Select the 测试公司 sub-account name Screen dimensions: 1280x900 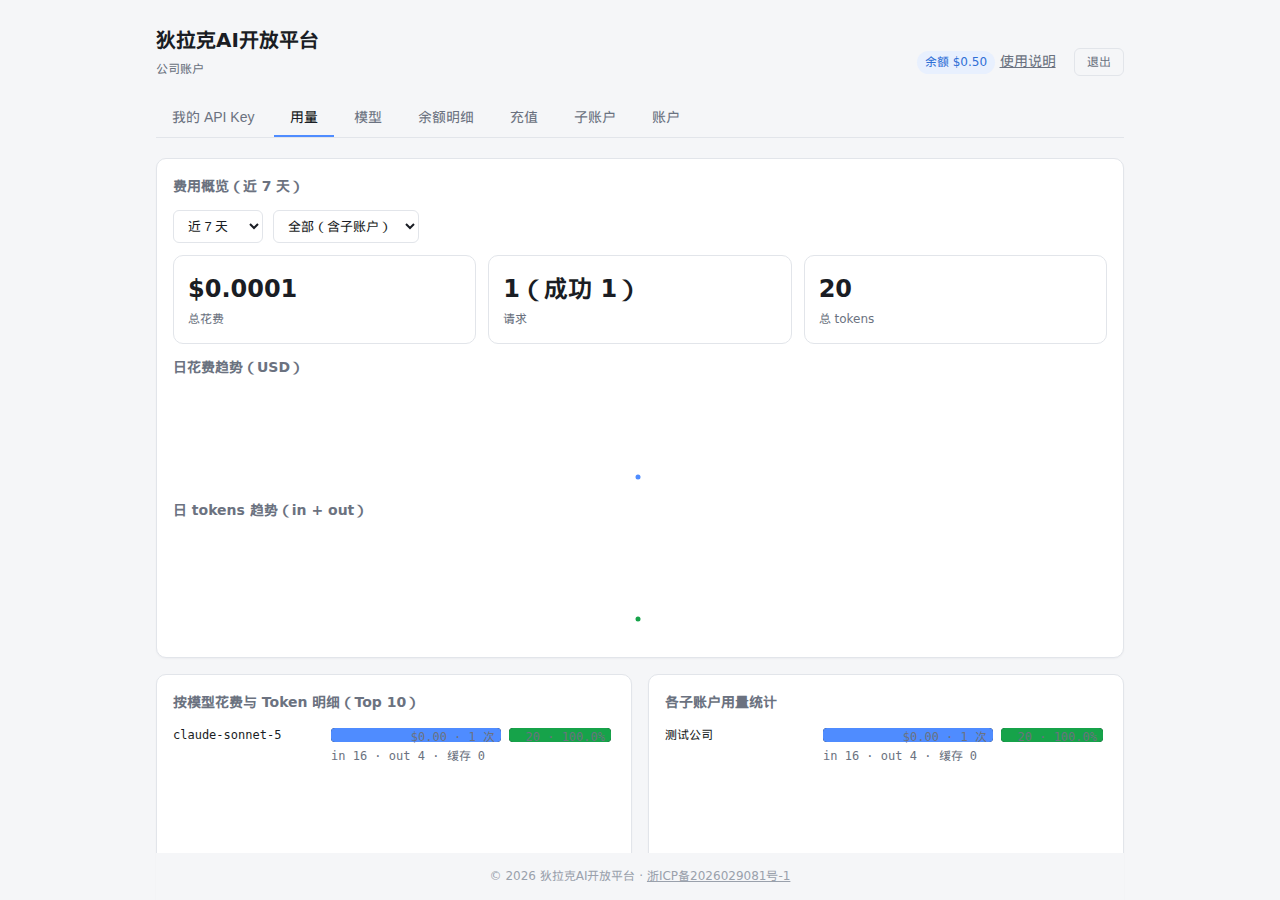coord(689,735)
